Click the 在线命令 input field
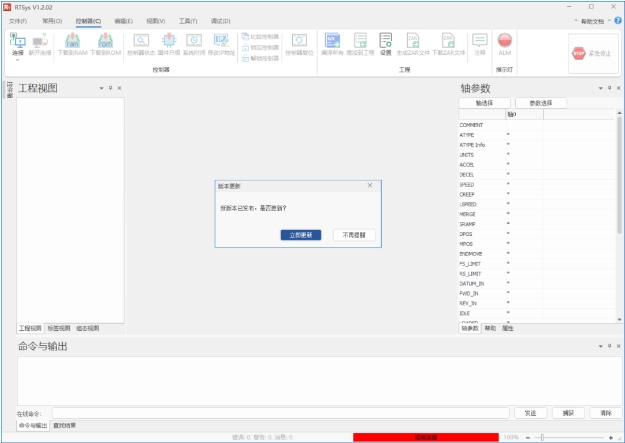Image resolution: width=625 pixels, height=443 pixels. coord(281,413)
